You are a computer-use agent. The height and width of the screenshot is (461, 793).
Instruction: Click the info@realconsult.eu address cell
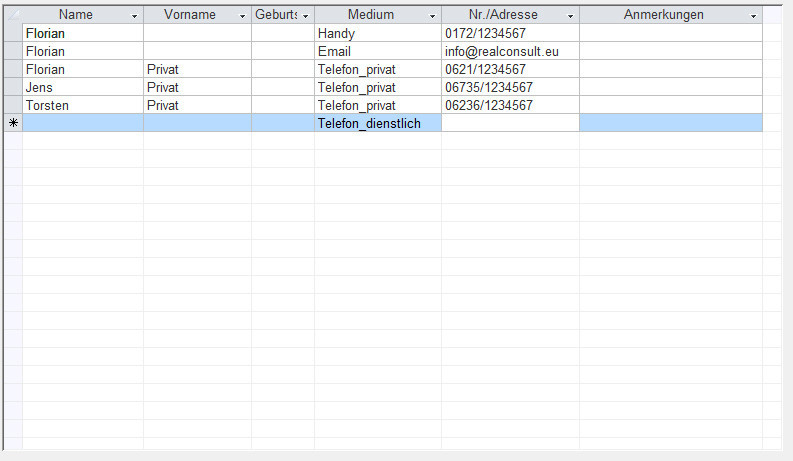[x=511, y=51]
